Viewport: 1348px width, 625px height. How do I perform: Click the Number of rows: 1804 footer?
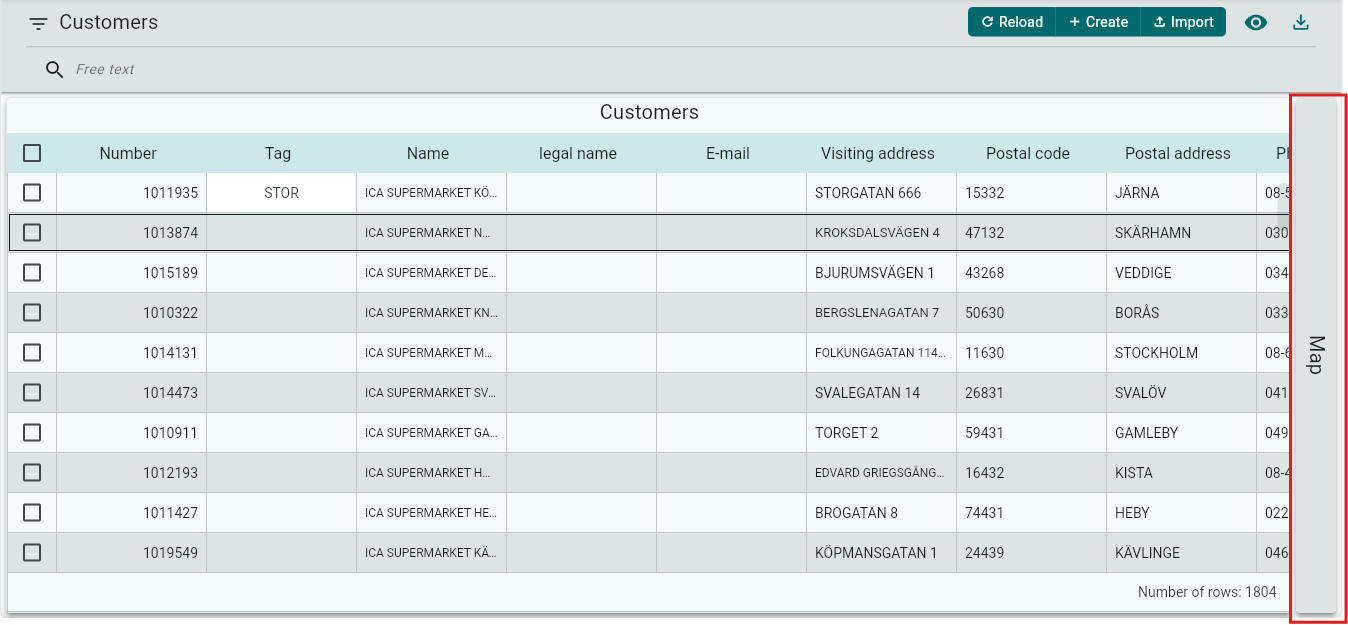(x=1207, y=592)
